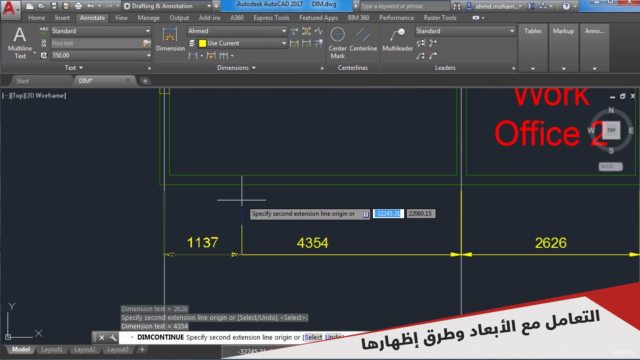The width and height of the screenshot is (640, 360).
Task: Click the wrench customize icon on command line
Action: point(113,338)
